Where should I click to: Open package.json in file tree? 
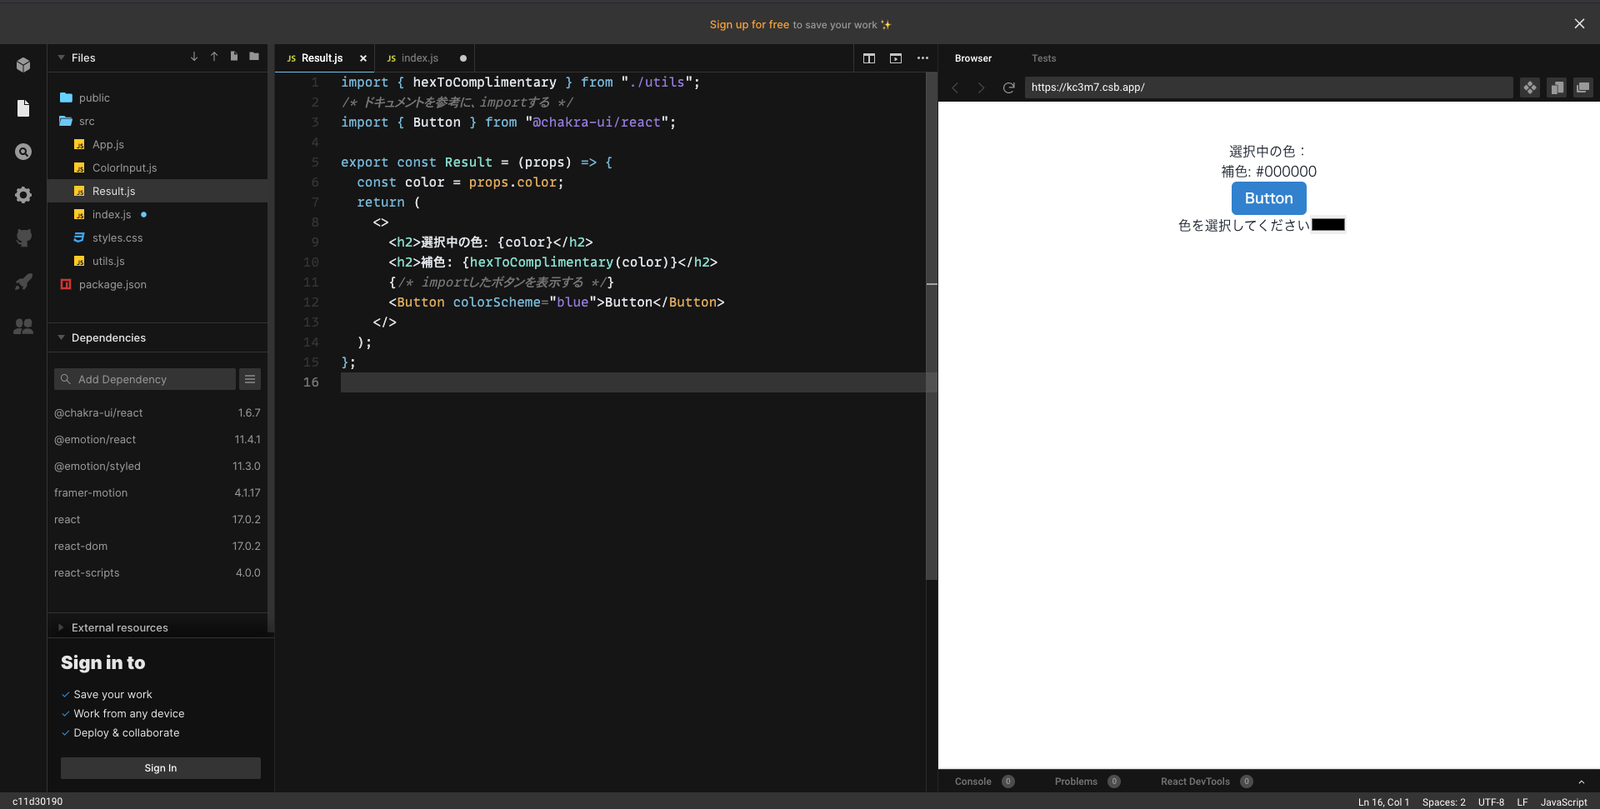point(112,285)
